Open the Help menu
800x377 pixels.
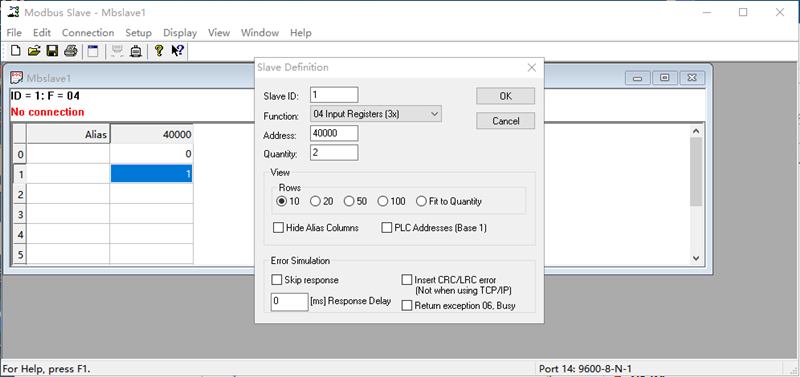pos(301,33)
